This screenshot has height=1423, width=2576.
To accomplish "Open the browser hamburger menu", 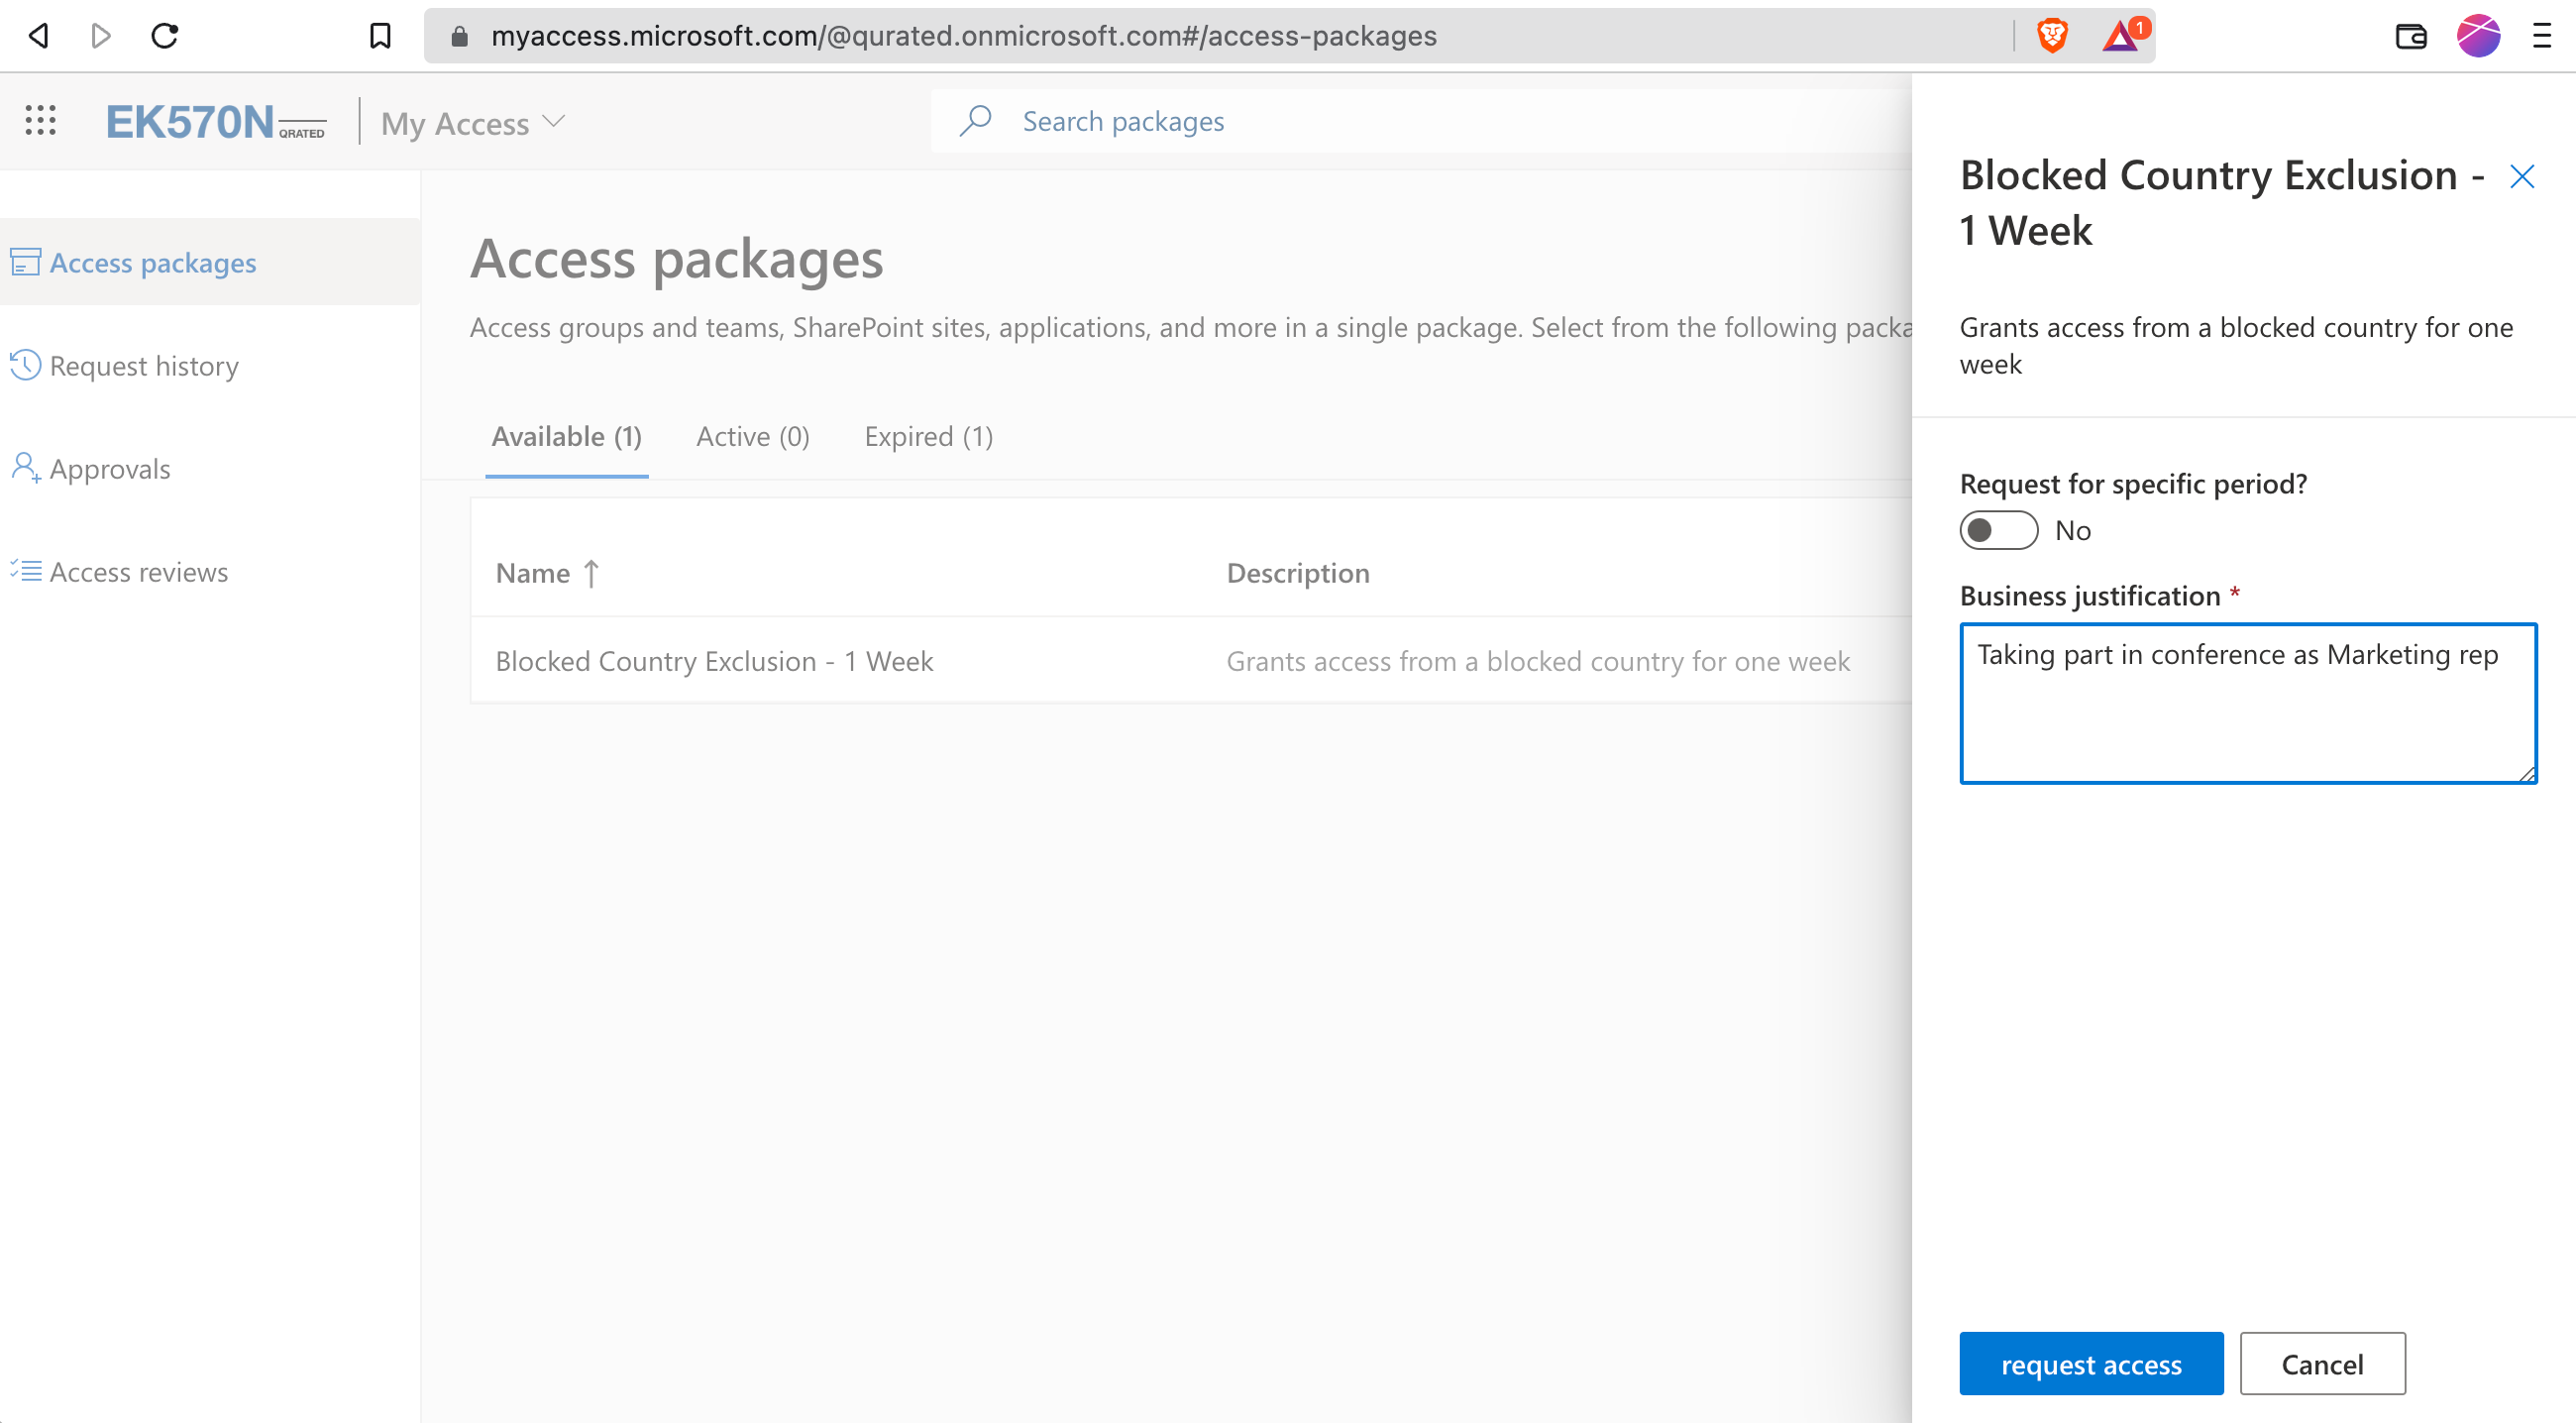I will coord(2541,37).
